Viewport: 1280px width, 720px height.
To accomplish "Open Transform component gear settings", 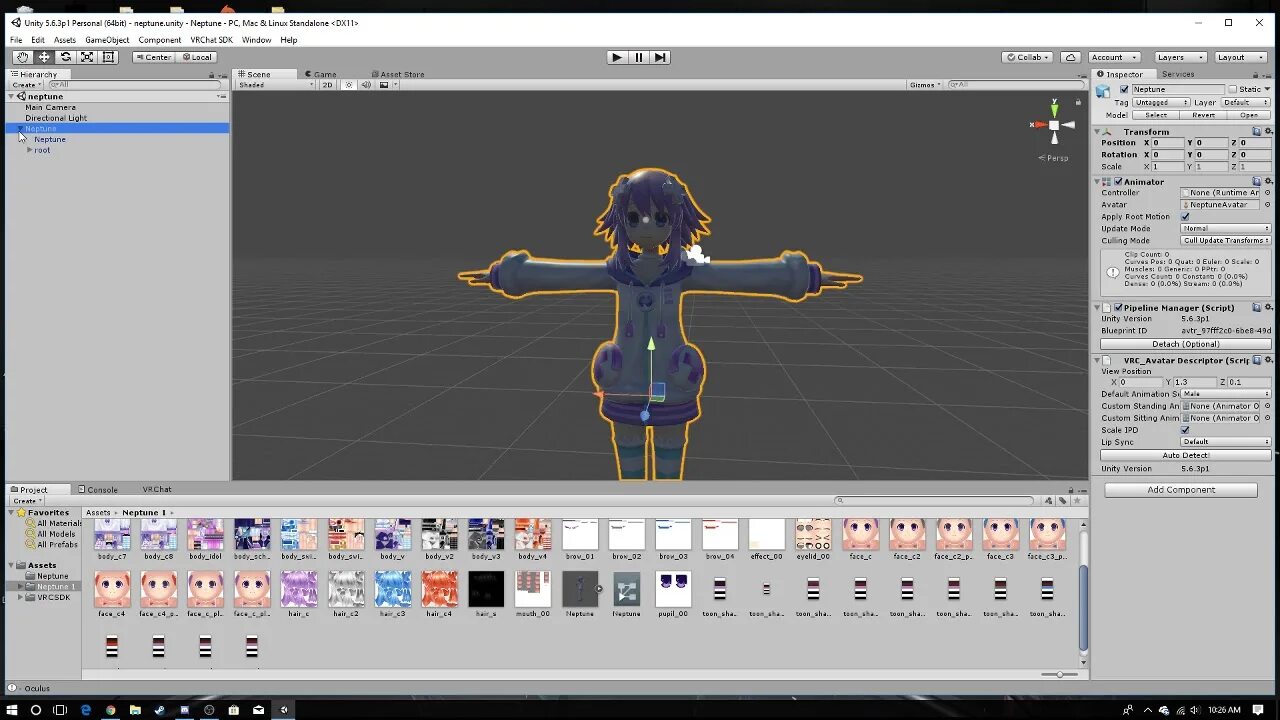I will pyautogui.click(x=1268, y=131).
